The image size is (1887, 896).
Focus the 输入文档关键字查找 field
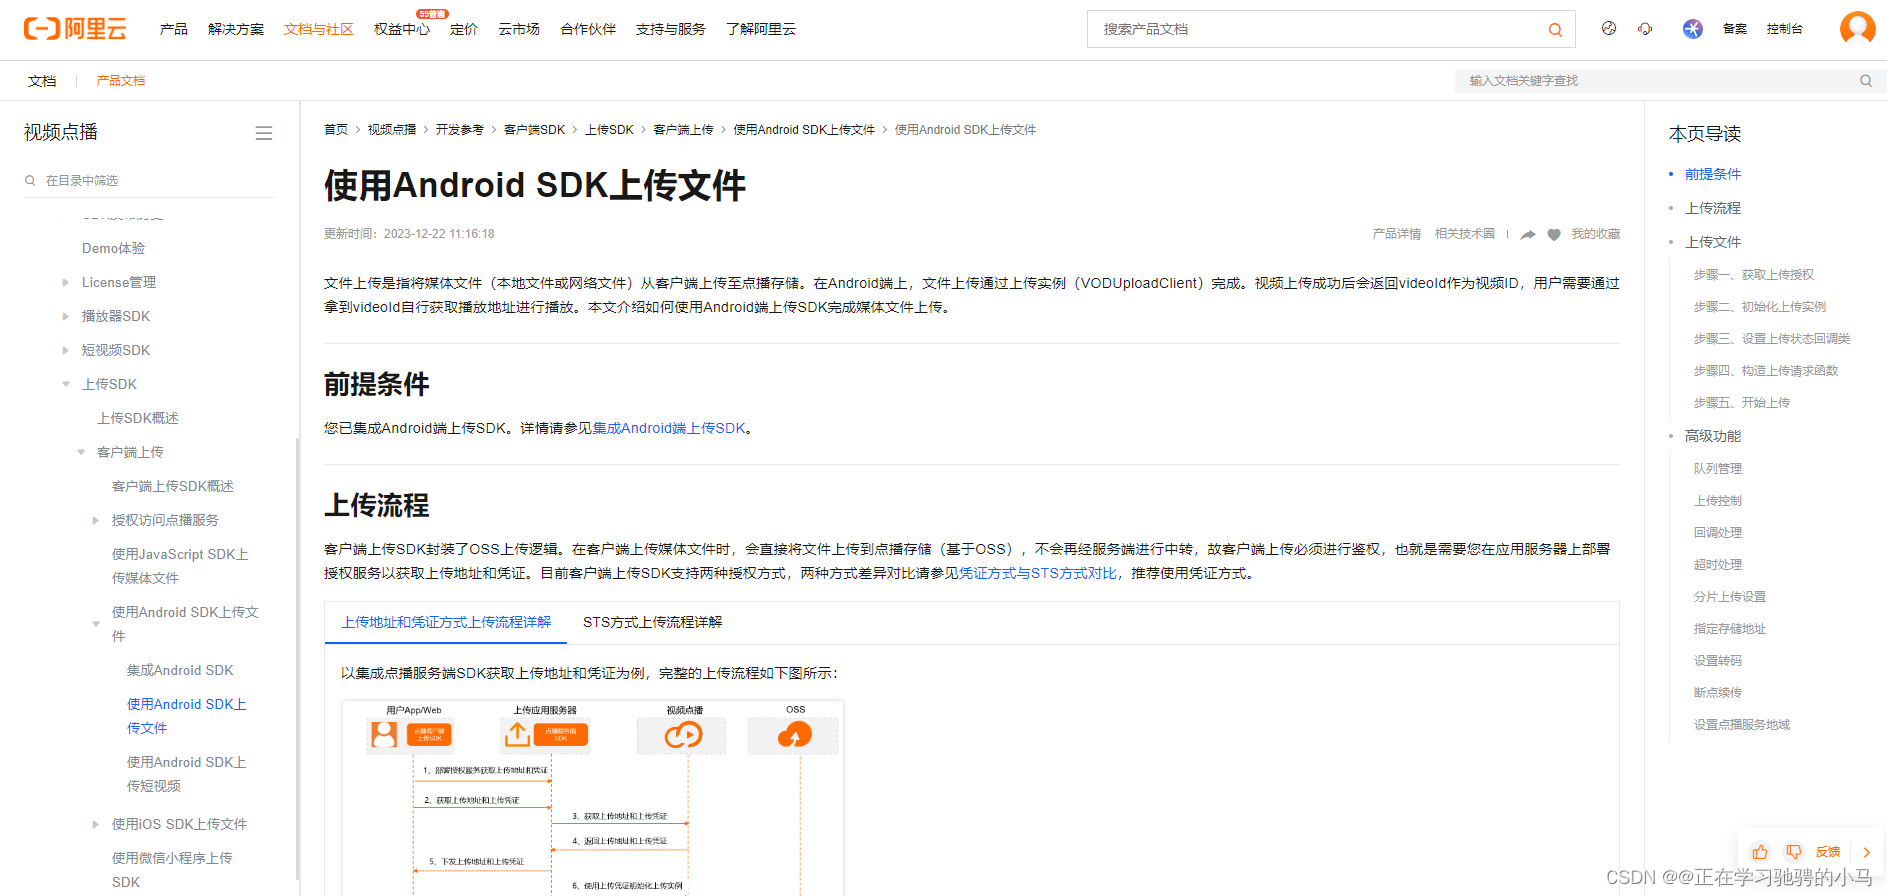pos(1656,81)
